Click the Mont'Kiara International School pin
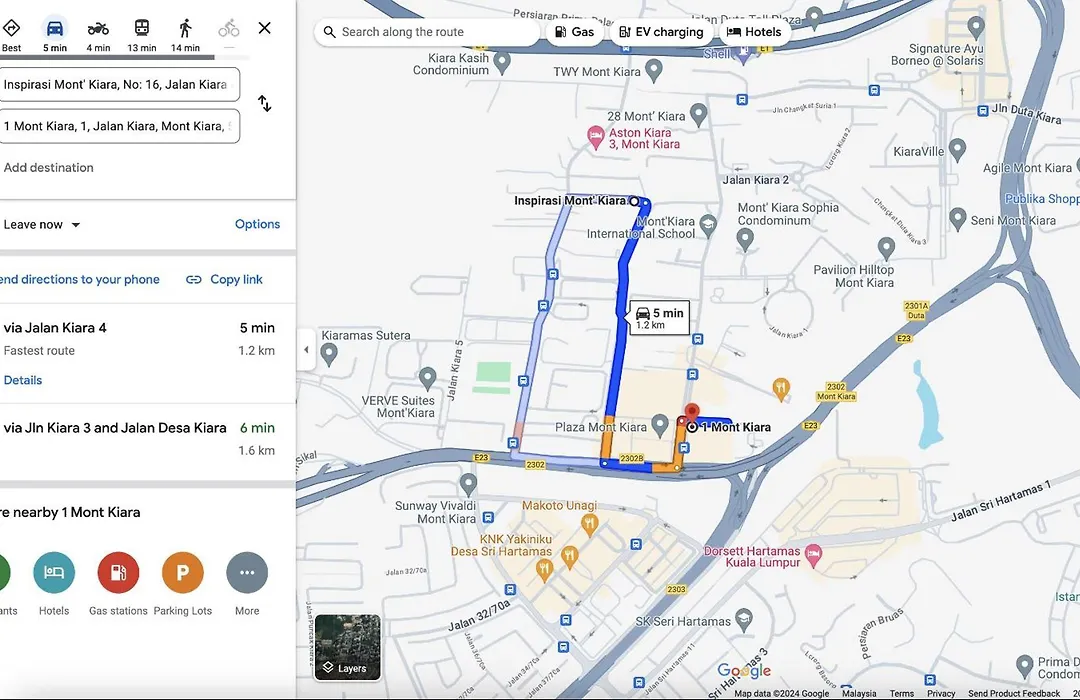Viewport: 1080px width, 700px height. (707, 224)
